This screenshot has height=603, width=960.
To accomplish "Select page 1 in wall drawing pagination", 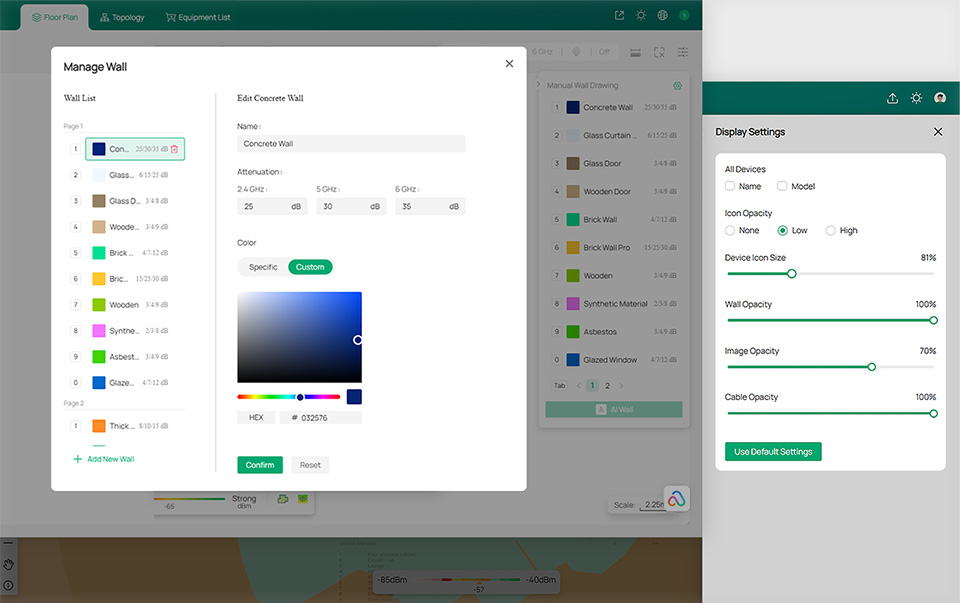I will pyautogui.click(x=592, y=386).
